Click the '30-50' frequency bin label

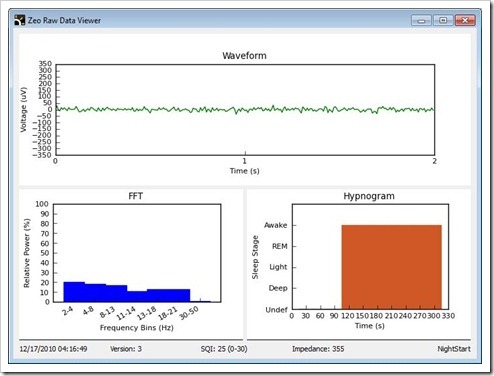[189, 313]
